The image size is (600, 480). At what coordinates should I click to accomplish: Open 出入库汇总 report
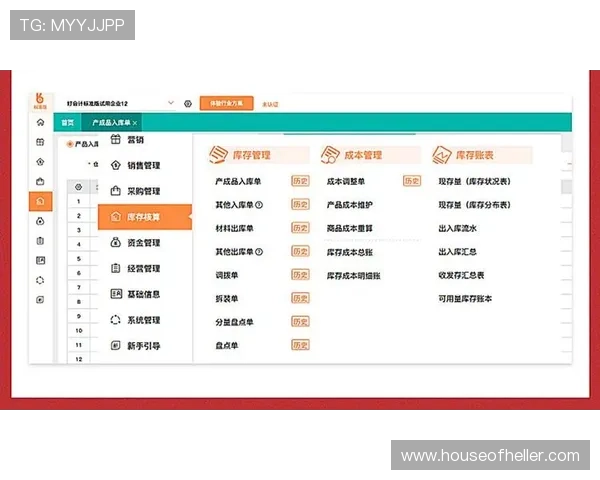(x=457, y=251)
